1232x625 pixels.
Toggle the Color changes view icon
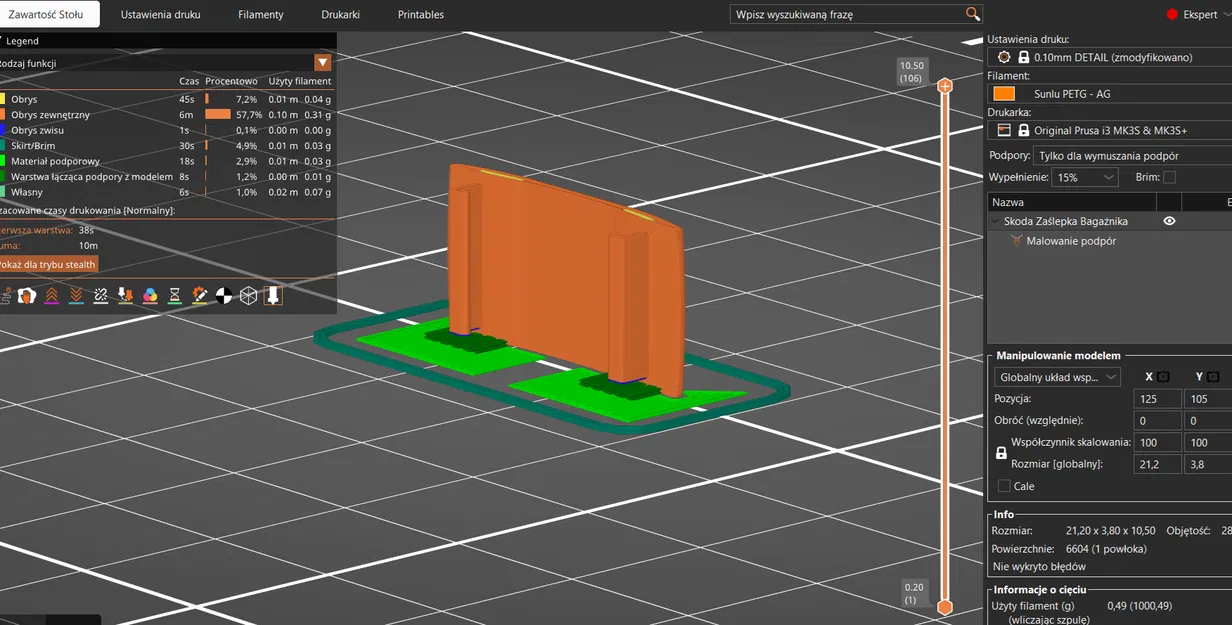point(150,296)
